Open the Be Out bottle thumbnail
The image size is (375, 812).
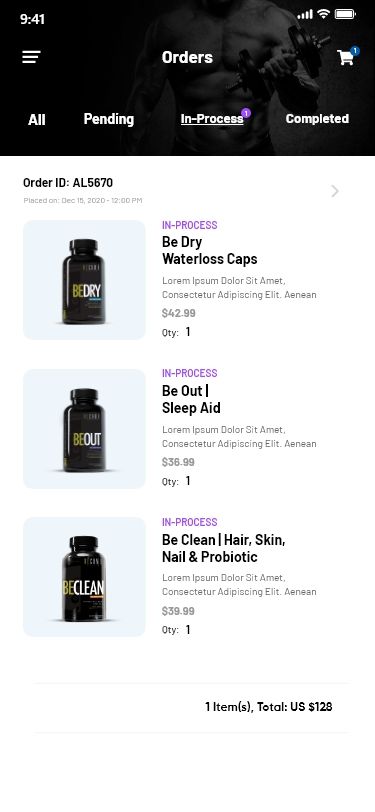coord(84,429)
